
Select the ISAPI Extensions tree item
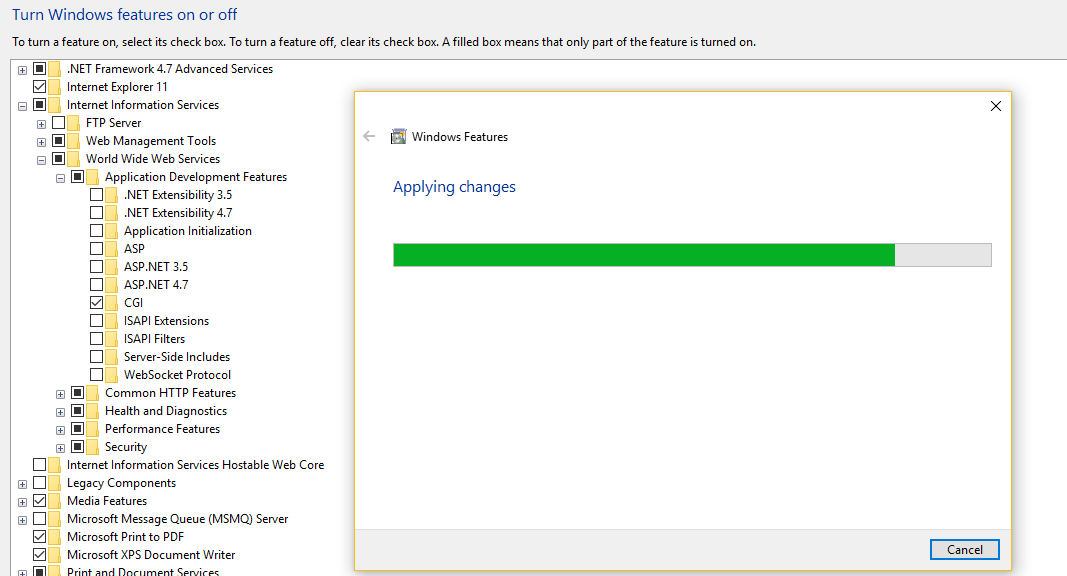pyautogui.click(x=166, y=321)
